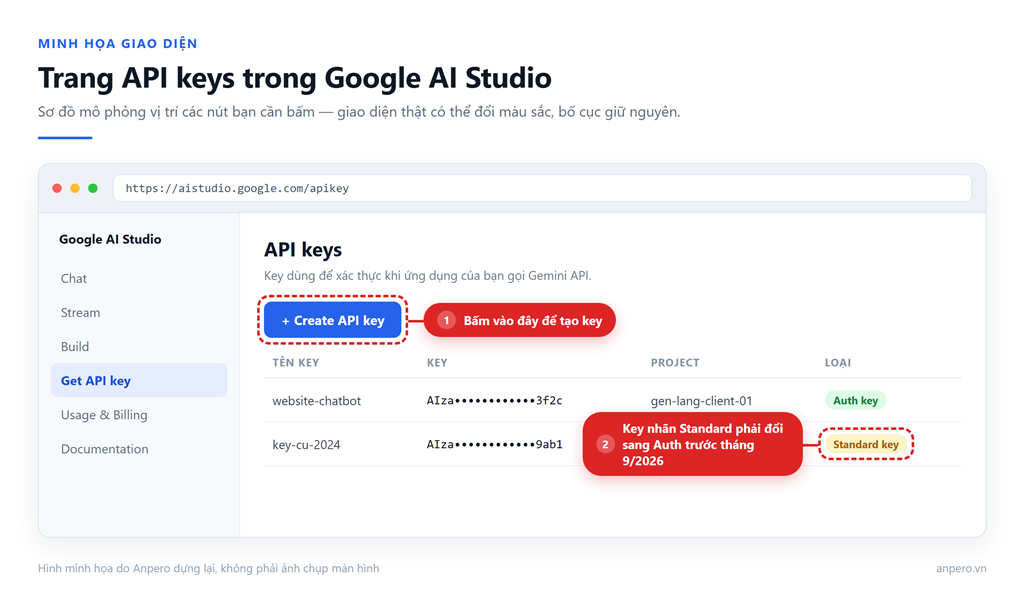This screenshot has width=1024, height=595.
Task: Select Build in the sidebar
Action: [75, 346]
